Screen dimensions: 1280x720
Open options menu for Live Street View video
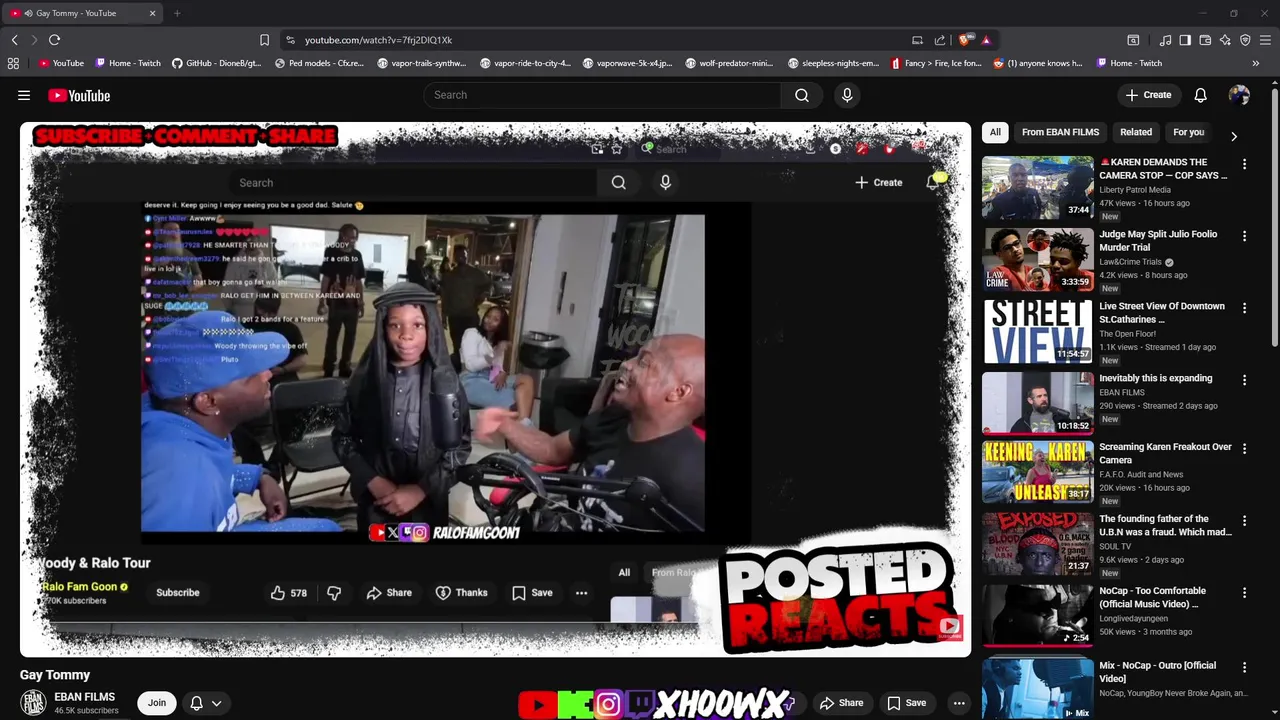point(1244,309)
